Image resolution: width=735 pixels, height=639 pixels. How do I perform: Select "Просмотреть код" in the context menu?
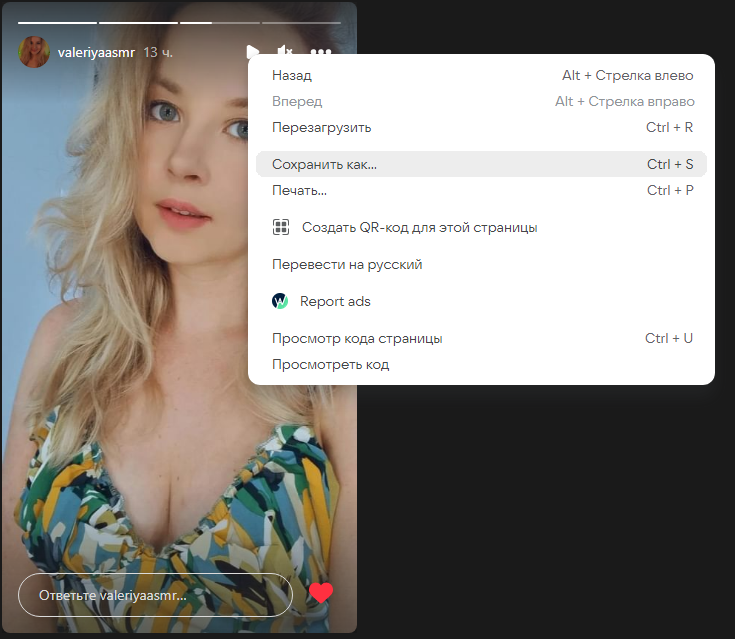(x=481, y=364)
